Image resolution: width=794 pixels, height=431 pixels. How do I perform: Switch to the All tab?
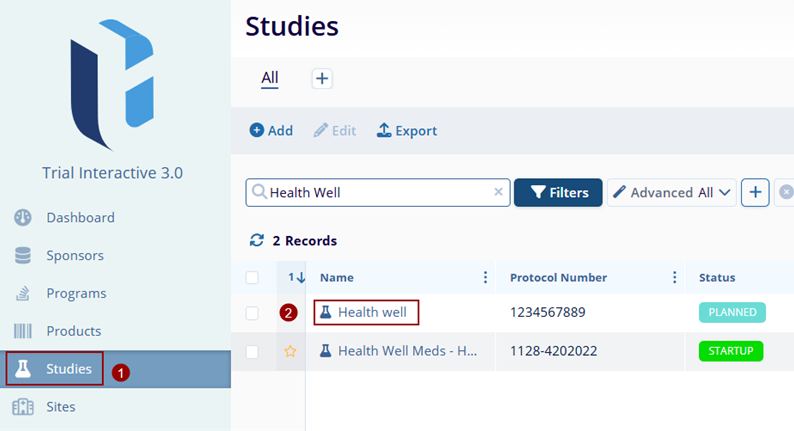(x=270, y=78)
